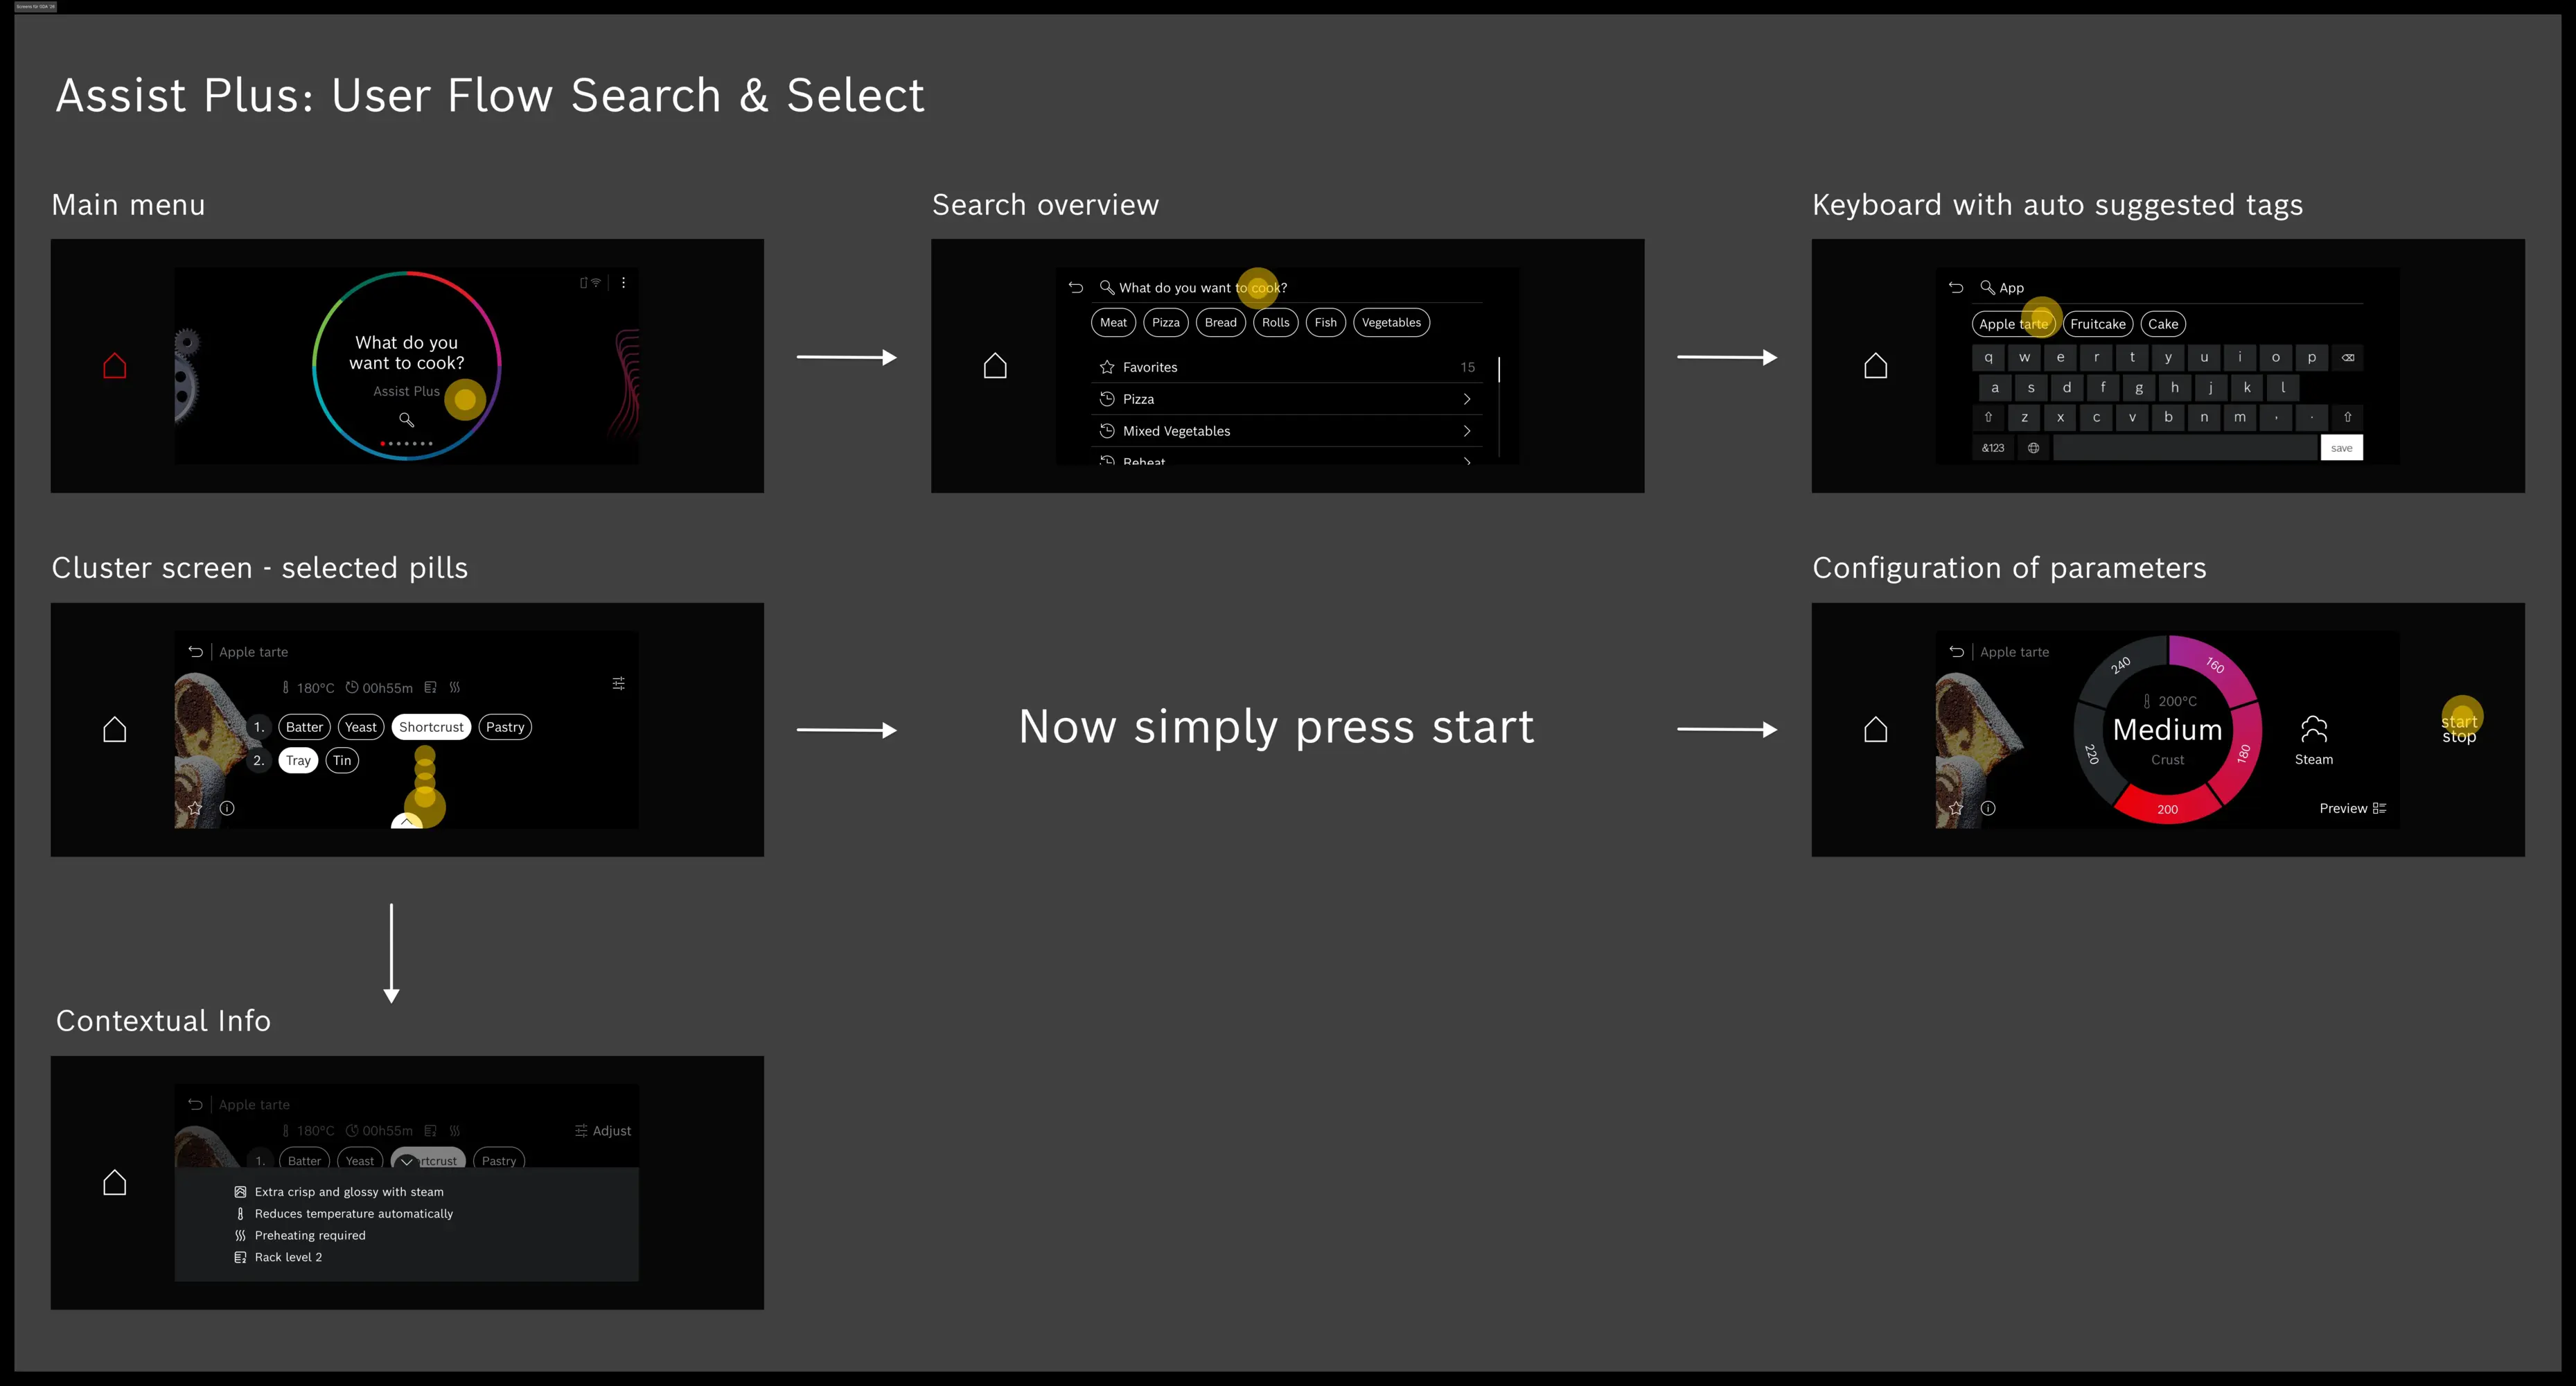The height and width of the screenshot is (1386, 2576).
Task: Click the globe language key on the keyboard
Action: 2033,448
